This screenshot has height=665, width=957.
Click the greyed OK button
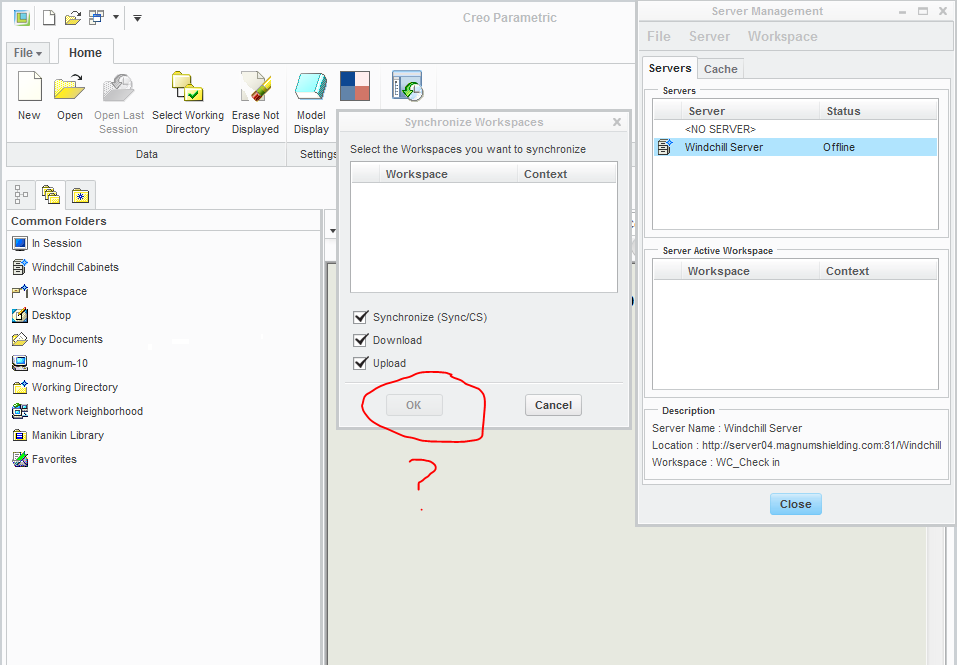coord(414,405)
